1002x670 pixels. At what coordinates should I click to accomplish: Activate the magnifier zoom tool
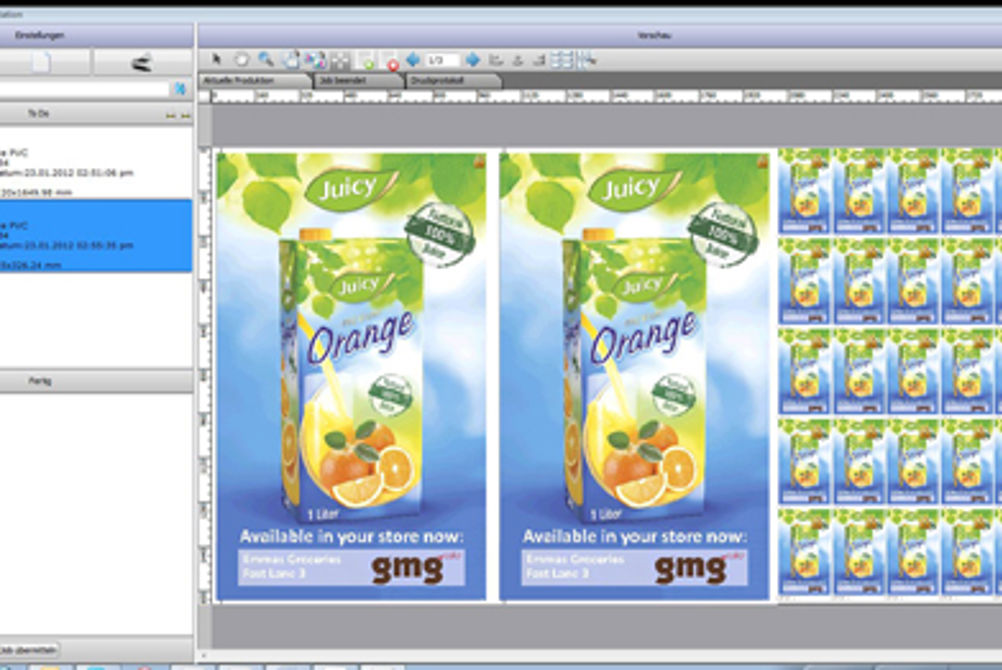(x=265, y=59)
